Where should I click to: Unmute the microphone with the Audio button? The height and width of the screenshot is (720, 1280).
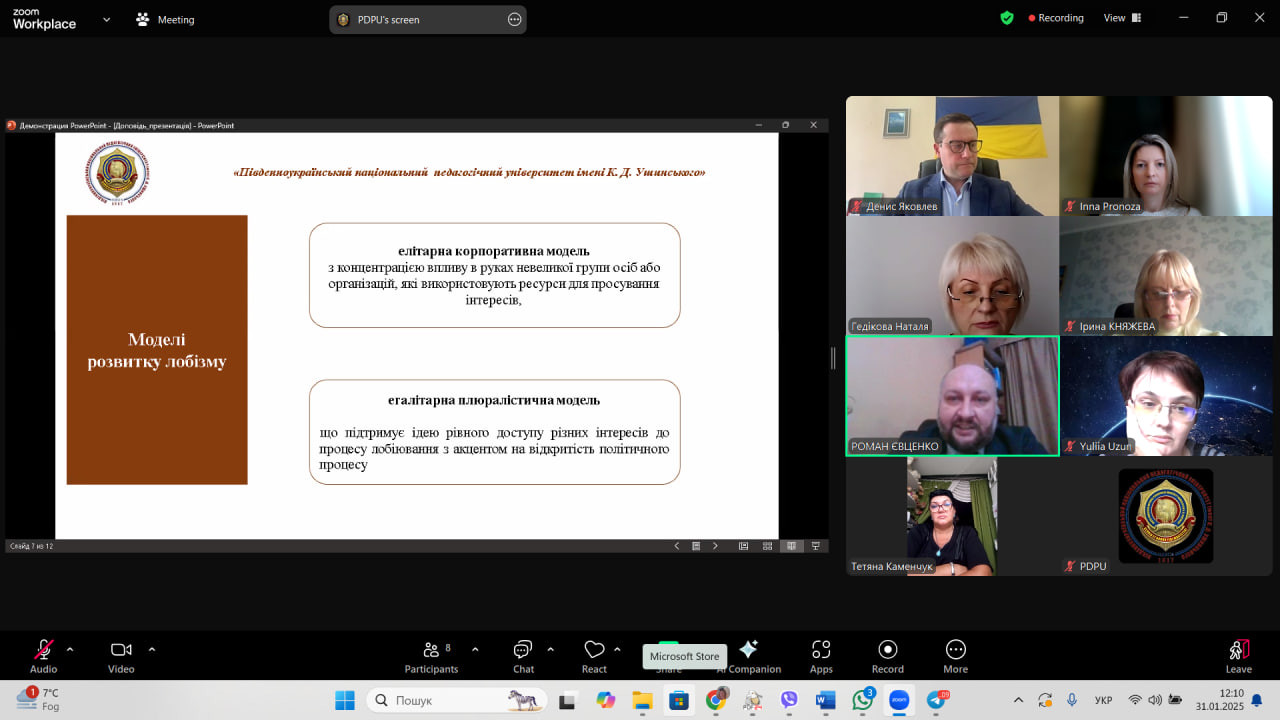click(43, 656)
